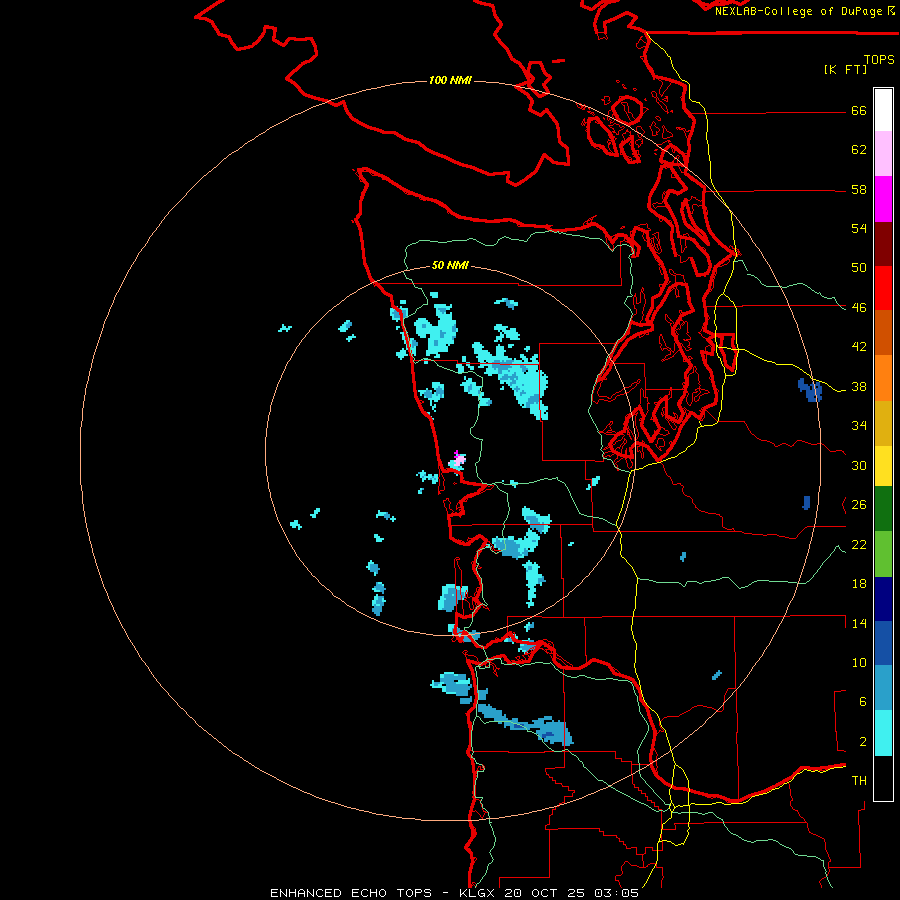Click the dark orange legend swatch near 42

click(883, 332)
